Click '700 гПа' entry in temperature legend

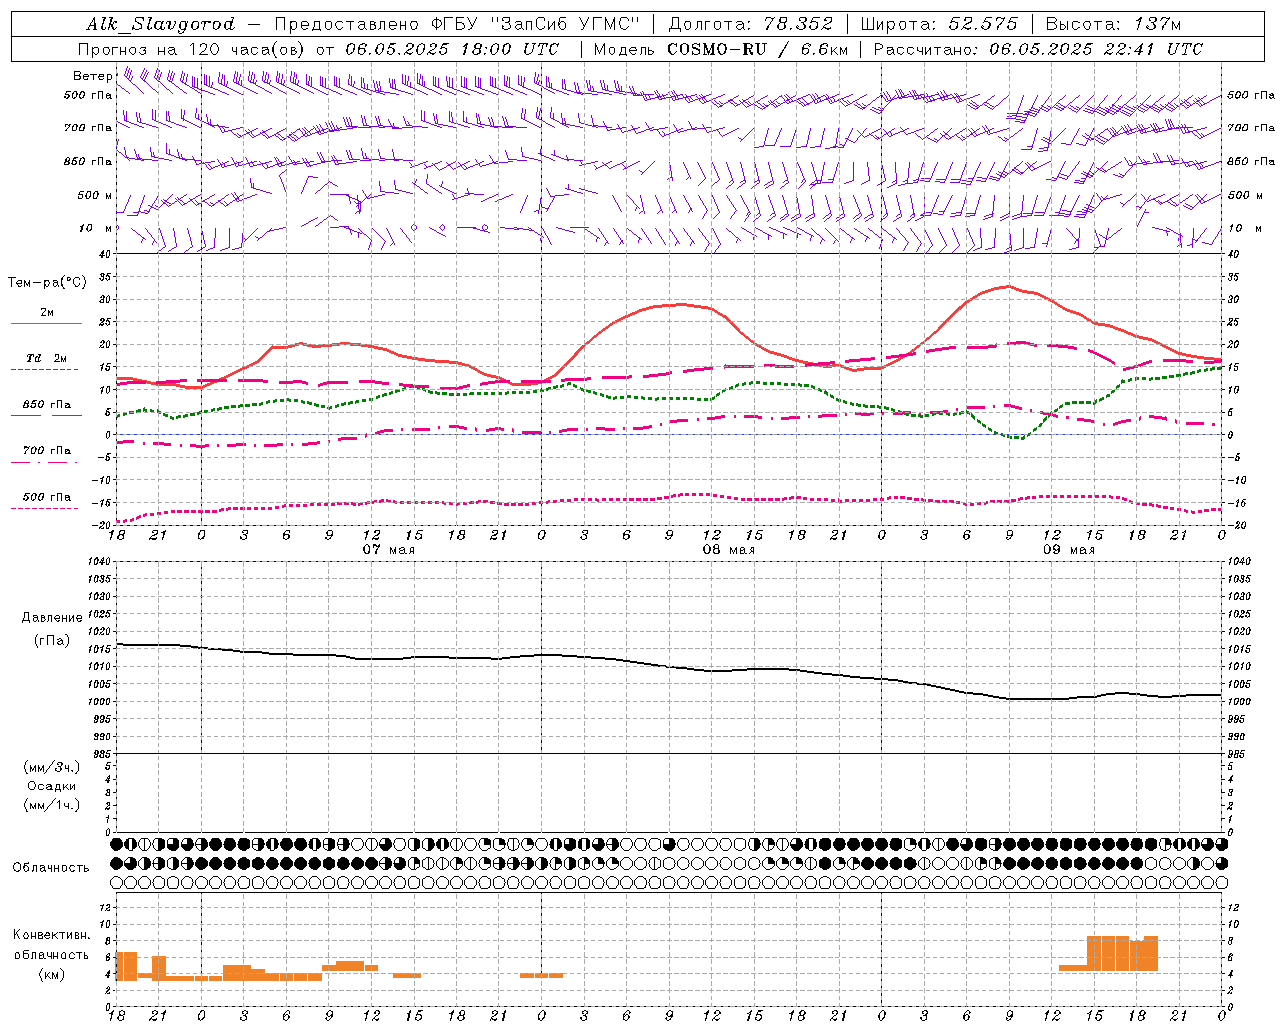47,450
